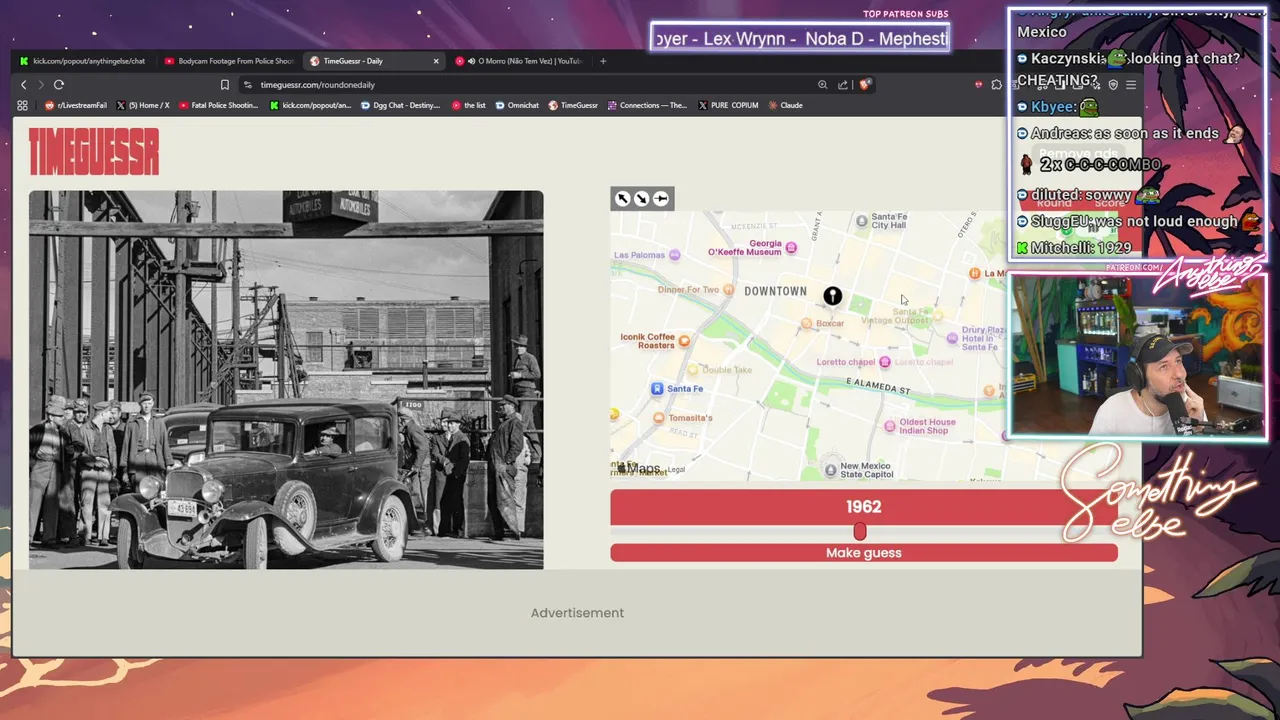Viewport: 1280px width, 720px height.
Task: Select Iconik Coffee Roasters map marker
Action: point(684,341)
